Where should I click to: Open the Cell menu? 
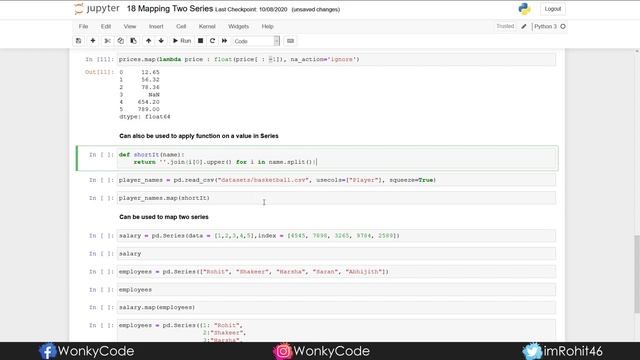click(181, 27)
